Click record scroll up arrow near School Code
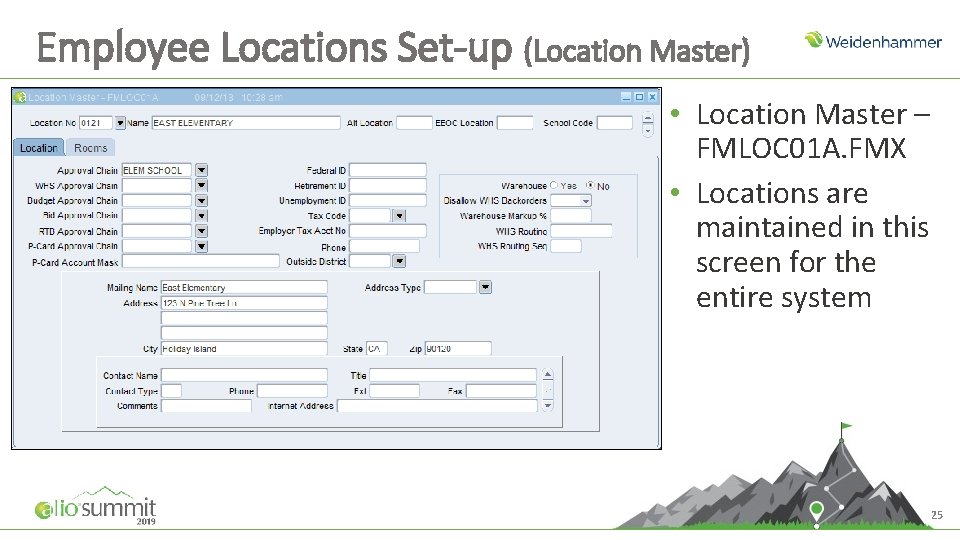 (x=648, y=118)
